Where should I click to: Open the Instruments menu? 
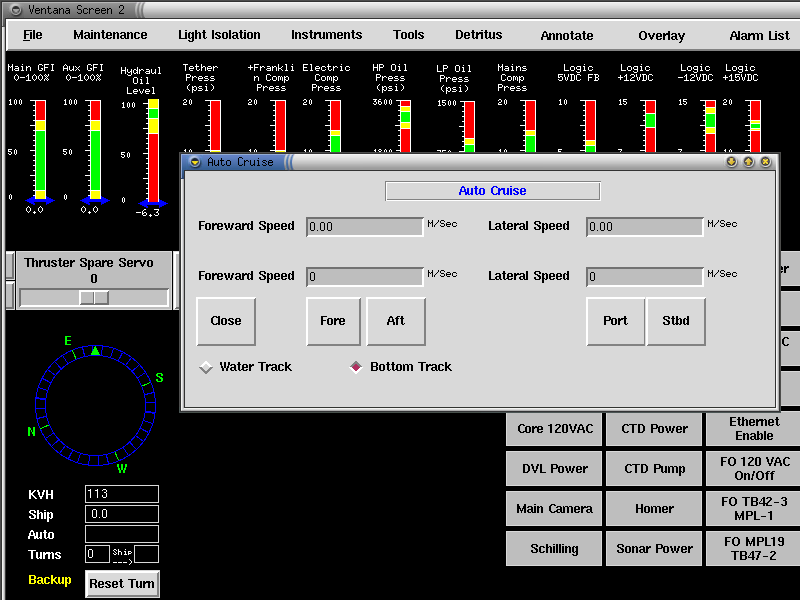click(327, 35)
